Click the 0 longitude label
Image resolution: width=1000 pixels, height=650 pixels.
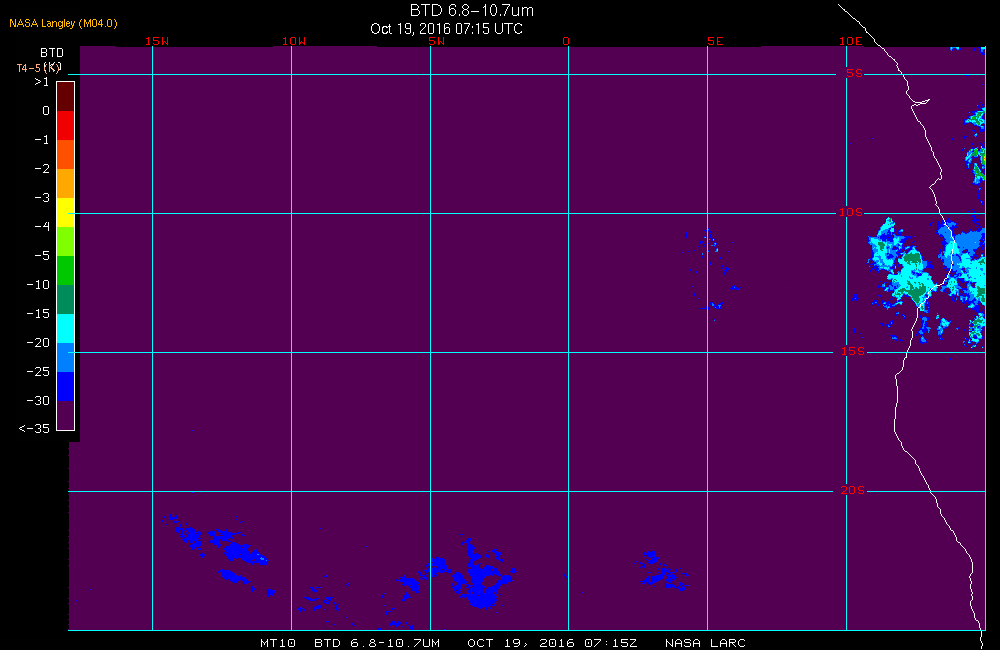[566, 41]
